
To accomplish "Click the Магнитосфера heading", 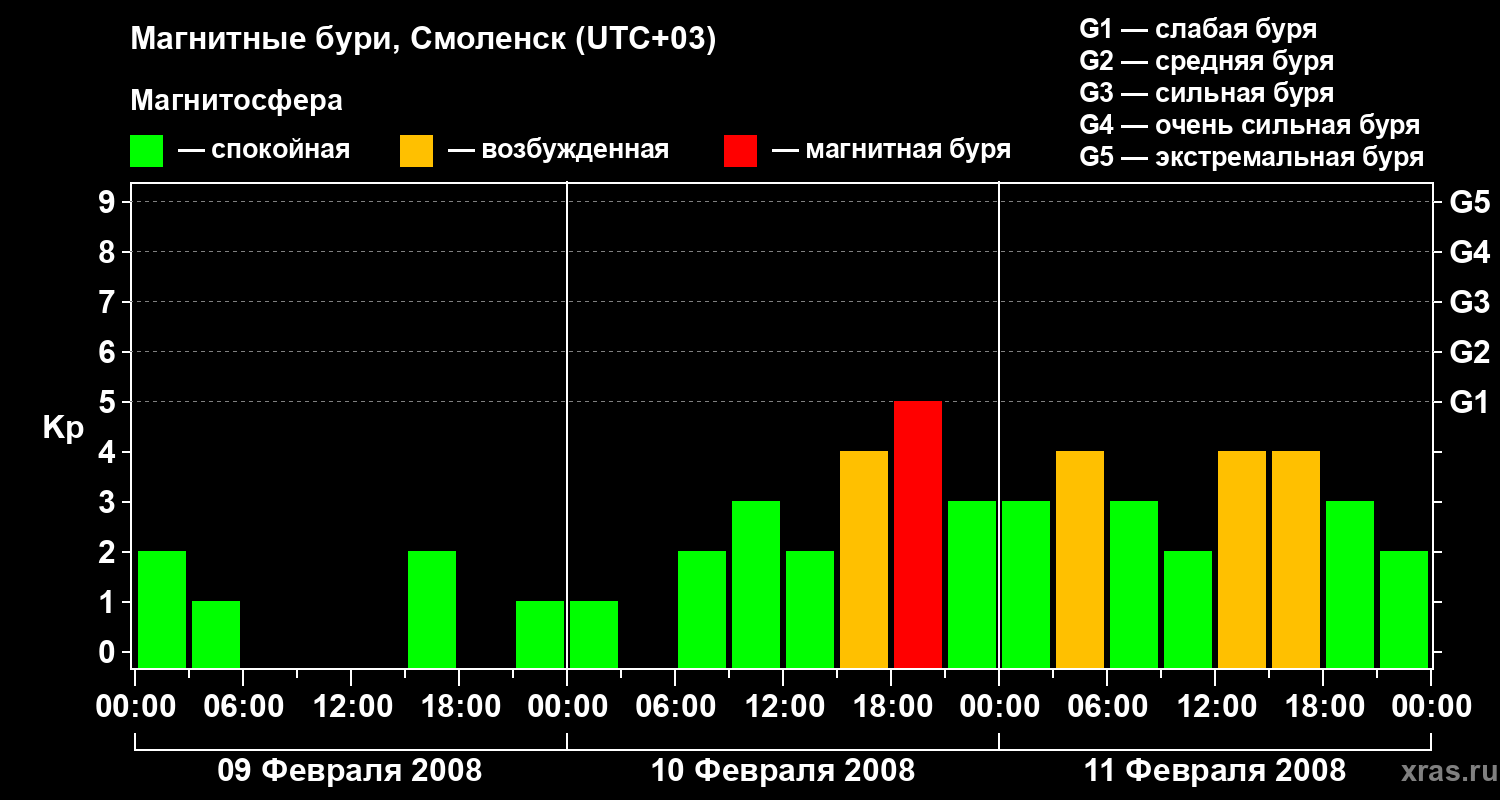I will [236, 101].
